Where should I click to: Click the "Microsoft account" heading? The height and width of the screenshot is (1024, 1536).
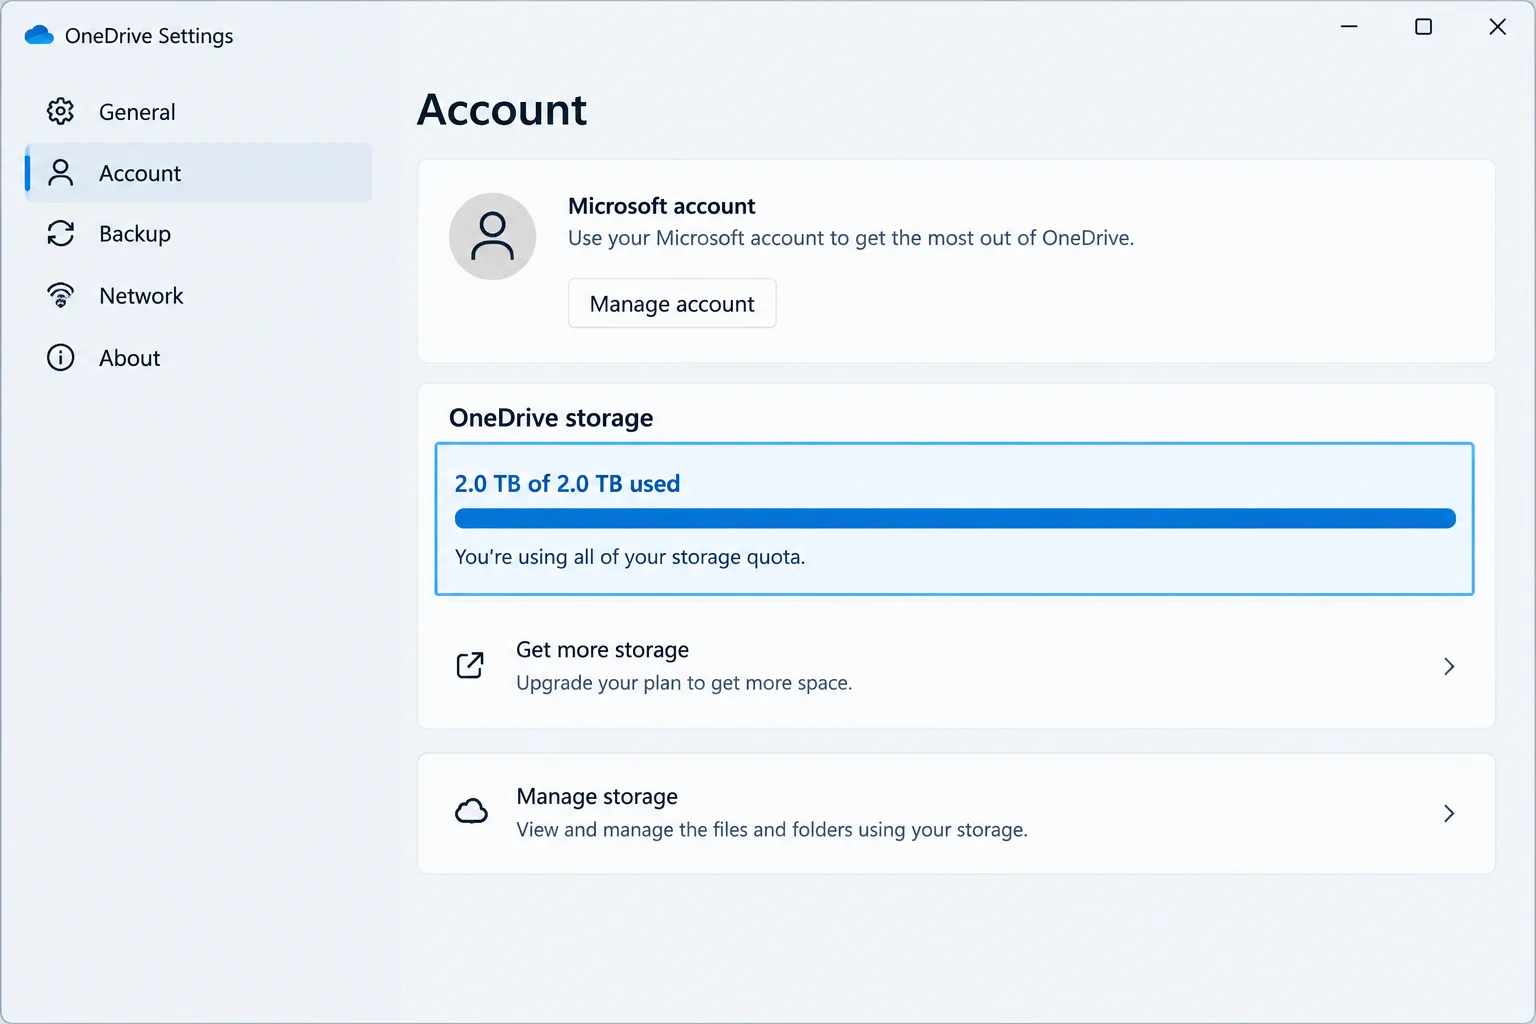(662, 206)
